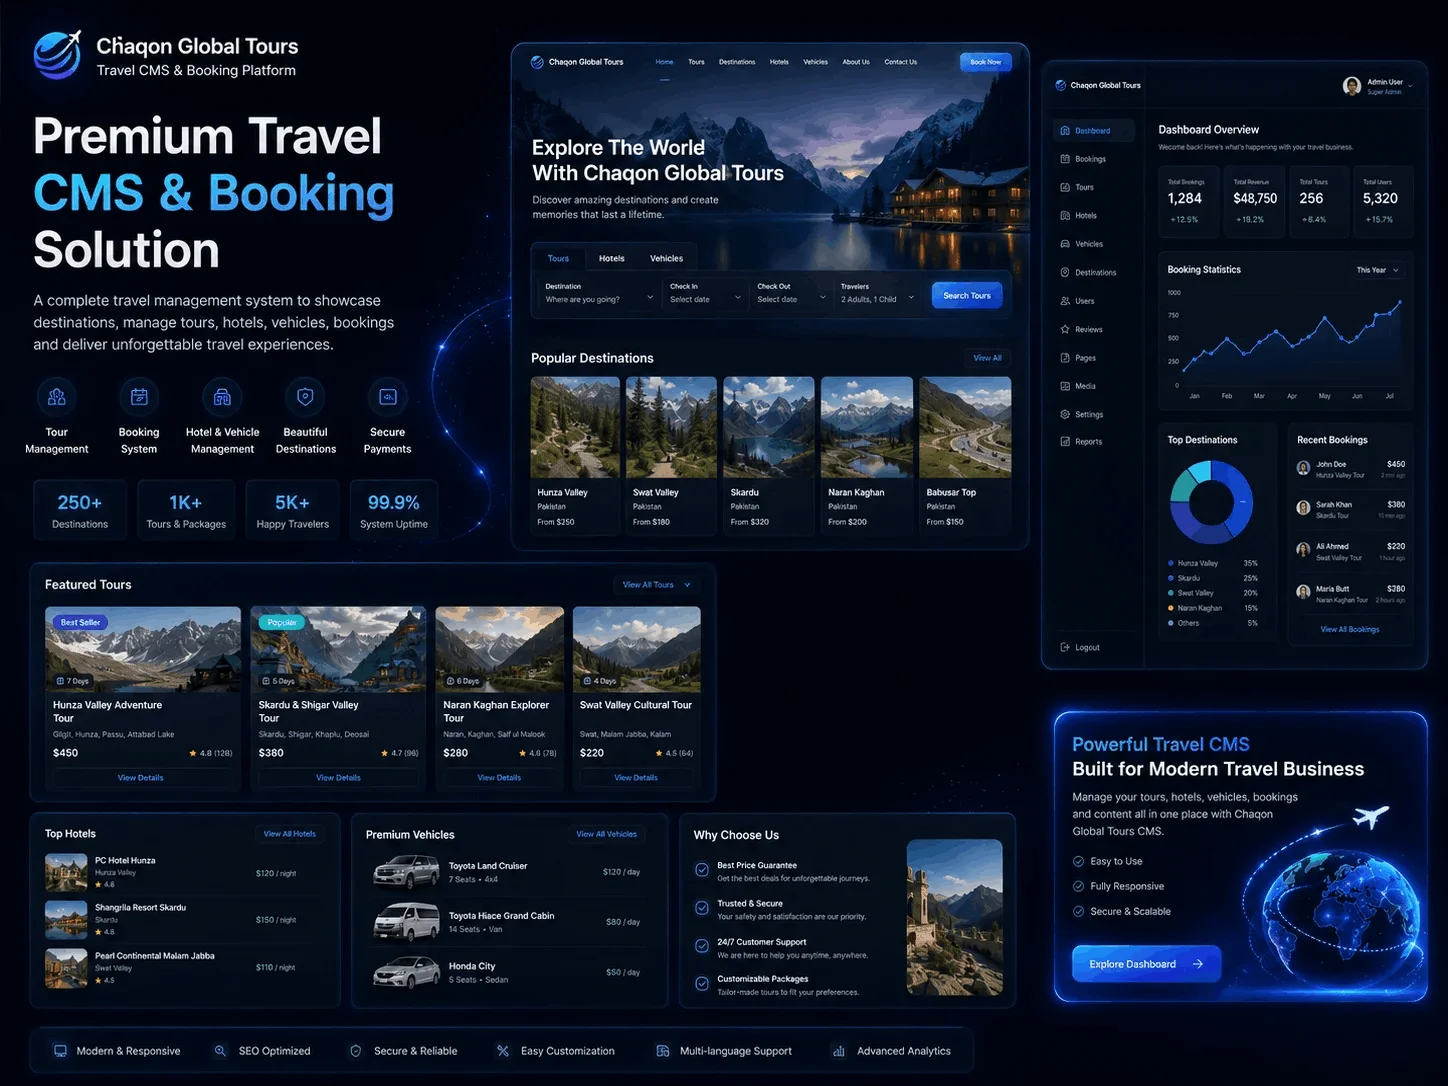Open Bookings icon in dashboard sidebar
1448x1086 pixels.
click(x=1065, y=159)
